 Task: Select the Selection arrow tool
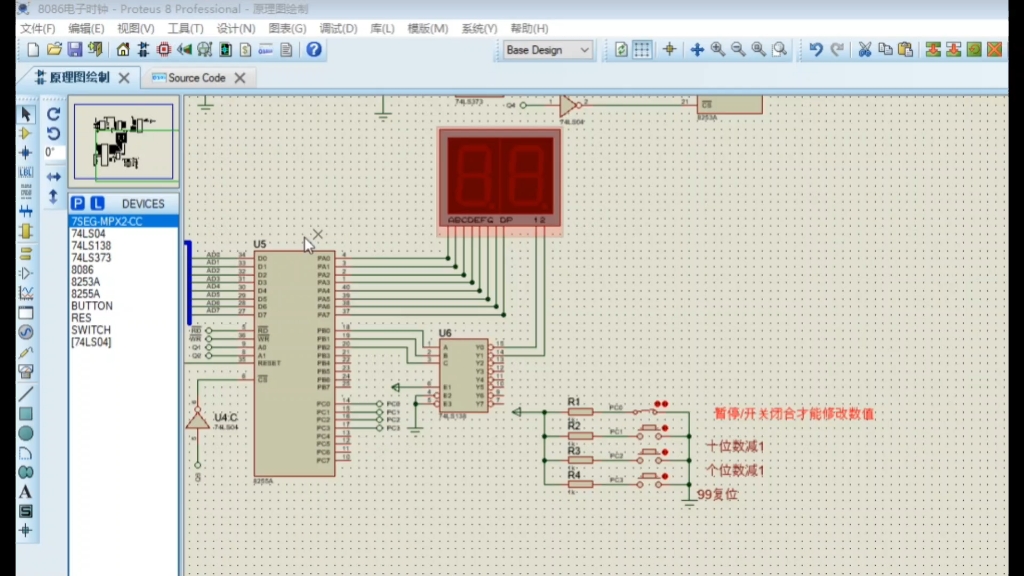(x=25, y=114)
